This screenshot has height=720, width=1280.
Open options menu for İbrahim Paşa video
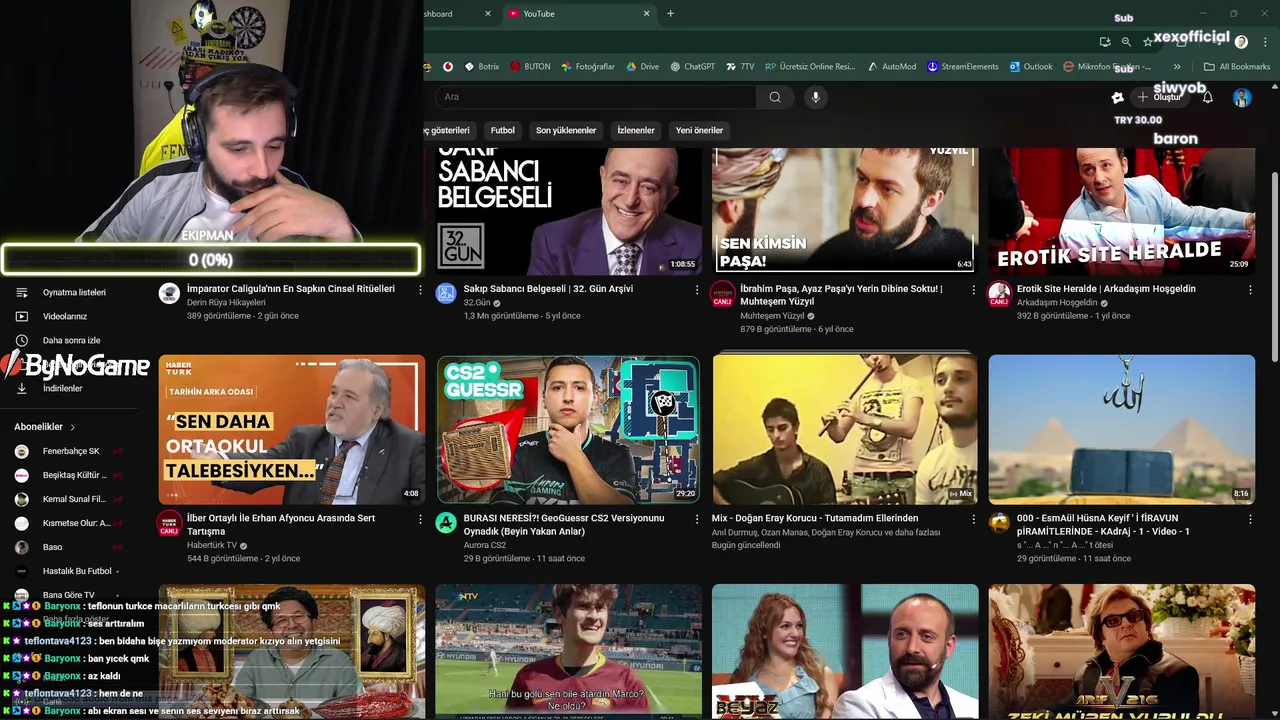point(973,290)
